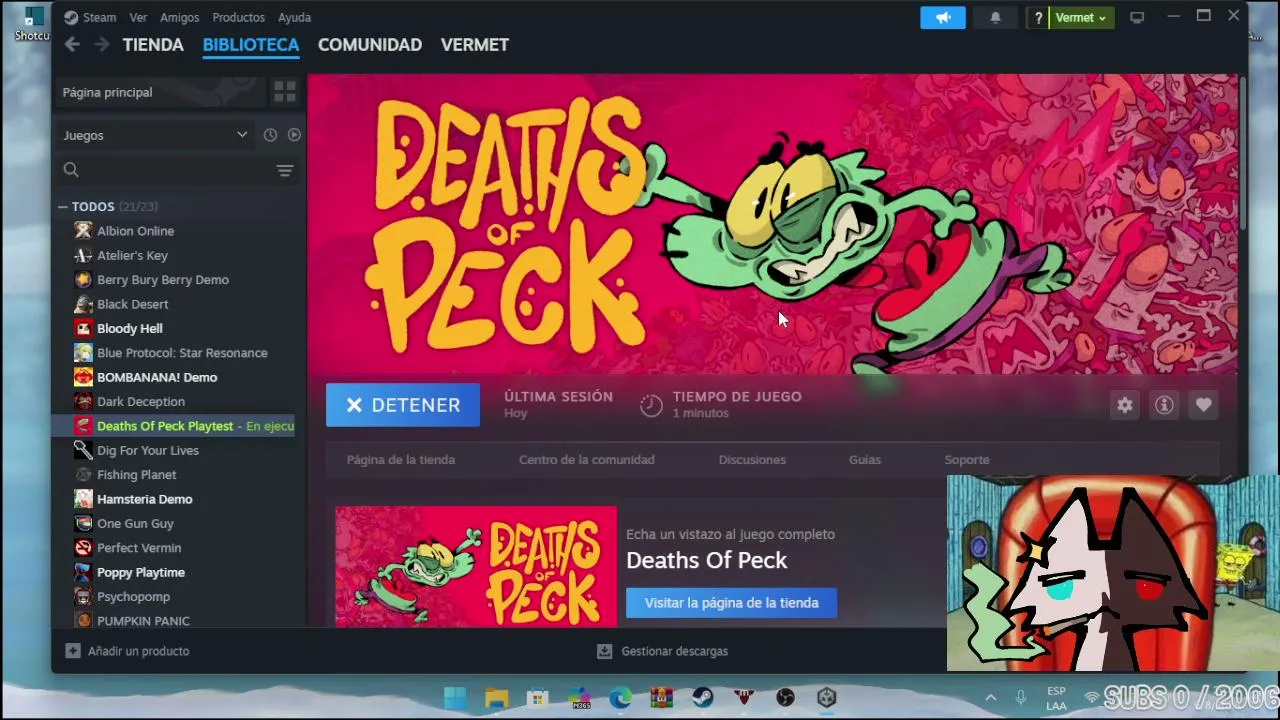The width and height of the screenshot is (1280, 720).
Task: Go forward with the right arrow
Action: pos(101,44)
